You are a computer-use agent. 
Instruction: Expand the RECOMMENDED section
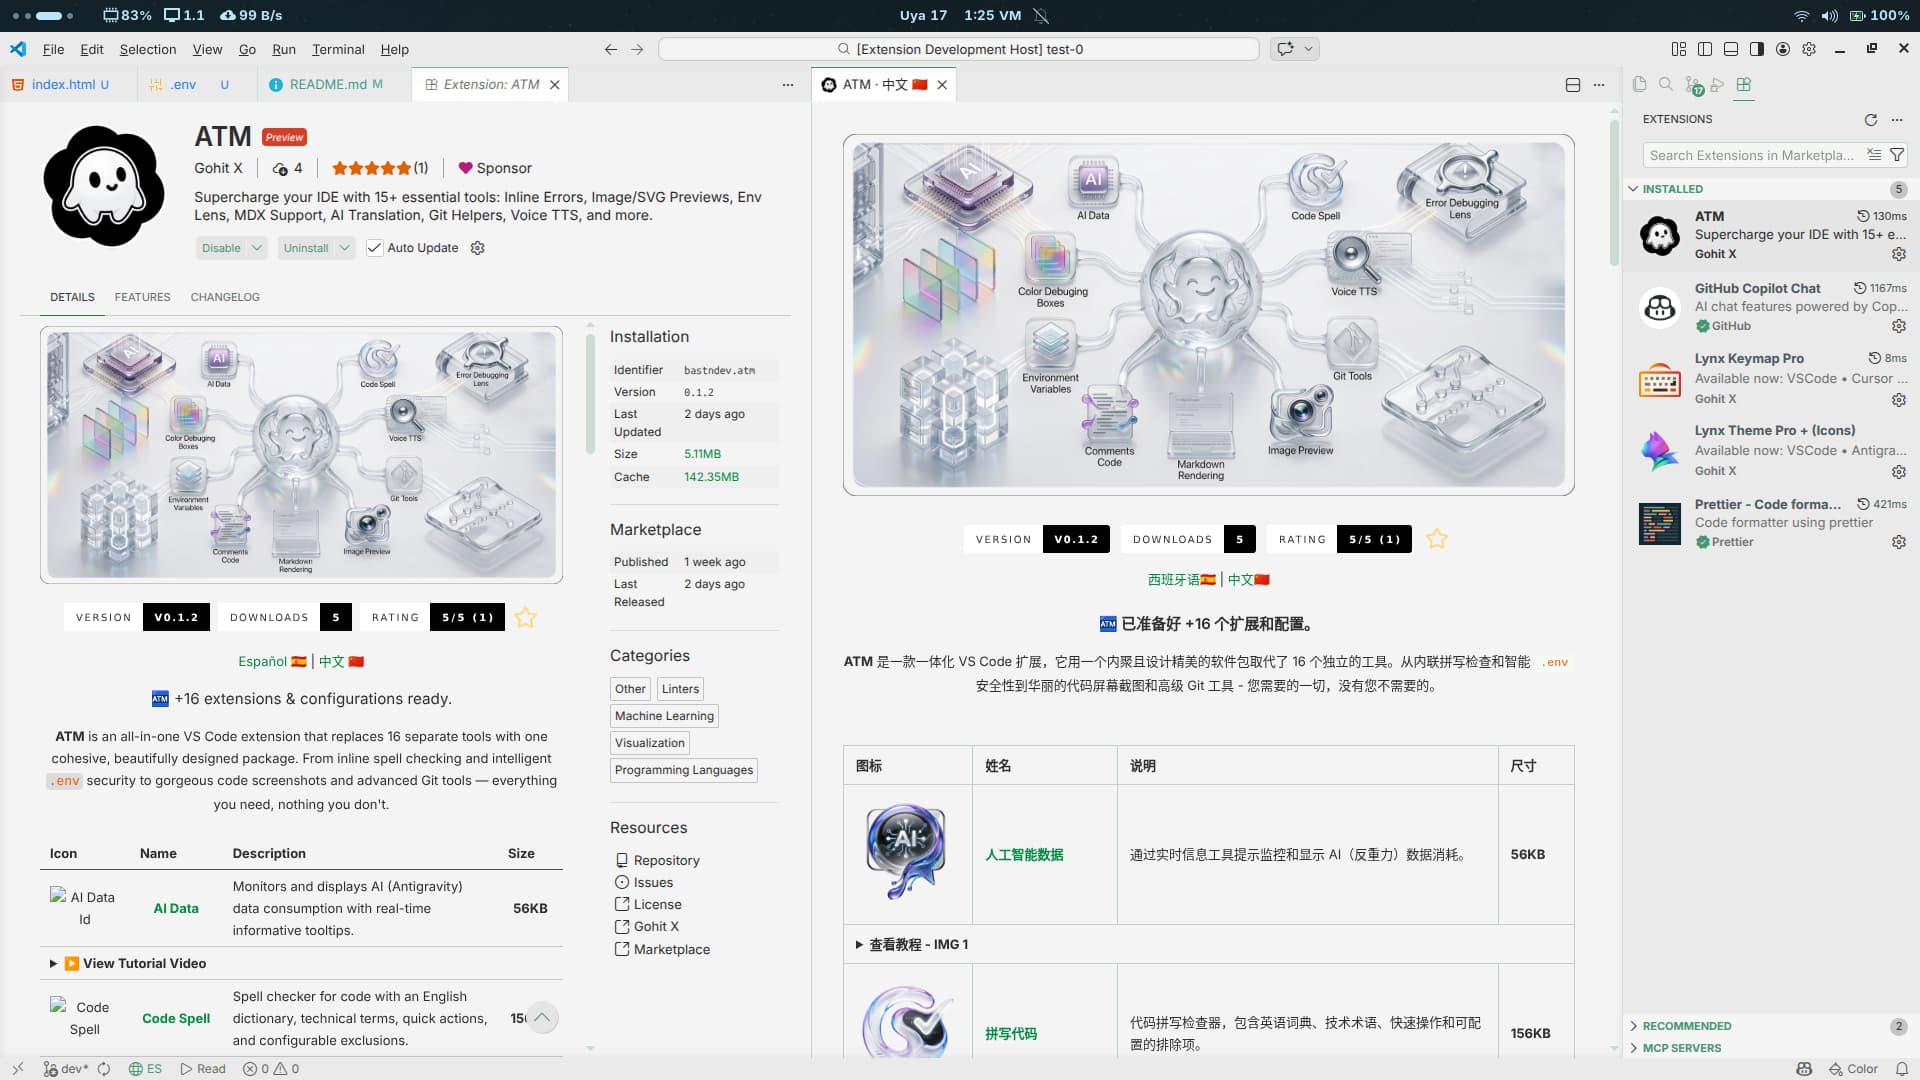tap(1686, 1026)
